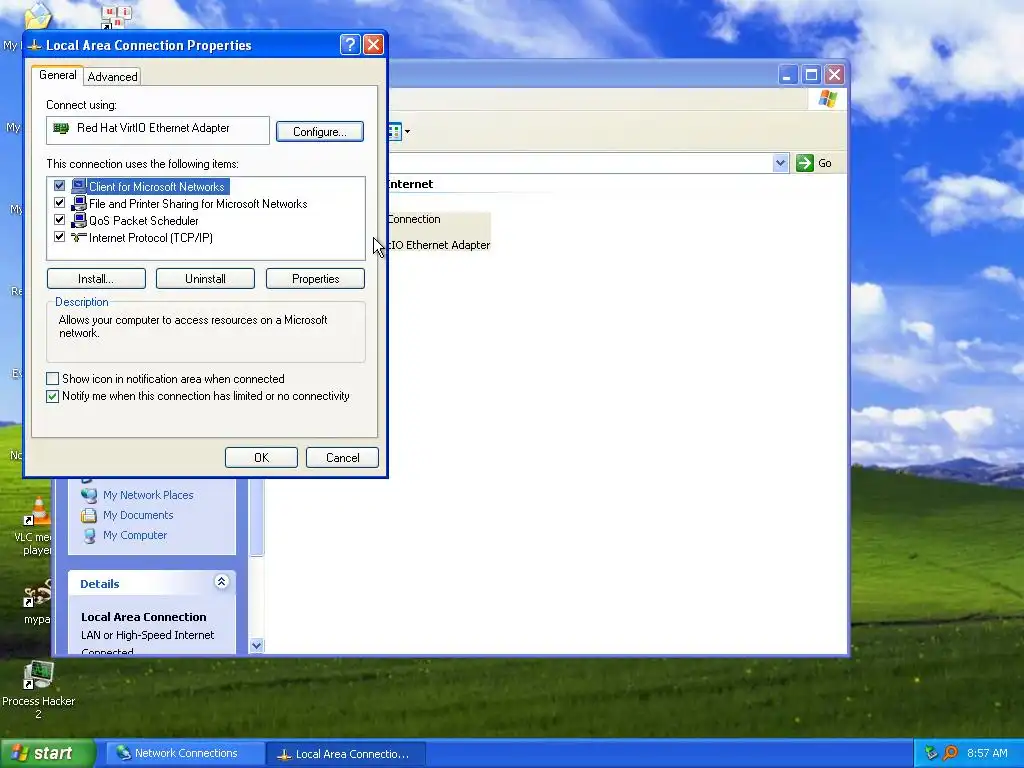
Task: Click the Red Hat VirtIO adapter card icon
Action: [61, 128]
